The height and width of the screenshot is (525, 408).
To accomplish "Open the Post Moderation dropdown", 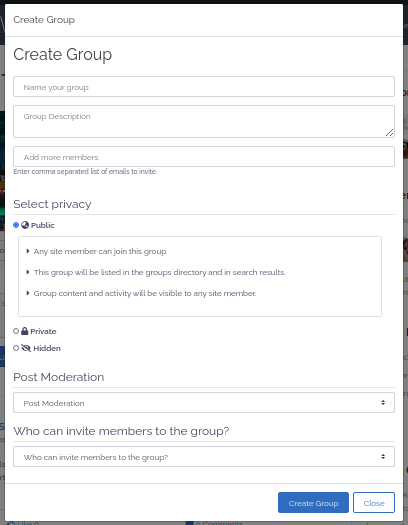I will pos(204,402).
